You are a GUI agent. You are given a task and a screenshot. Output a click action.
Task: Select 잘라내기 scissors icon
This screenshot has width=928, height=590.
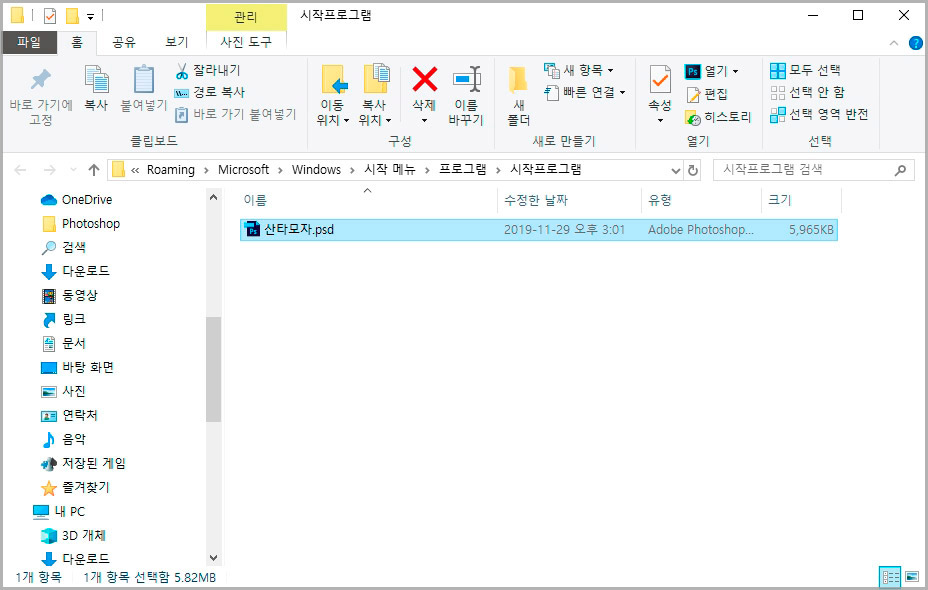click(x=182, y=71)
